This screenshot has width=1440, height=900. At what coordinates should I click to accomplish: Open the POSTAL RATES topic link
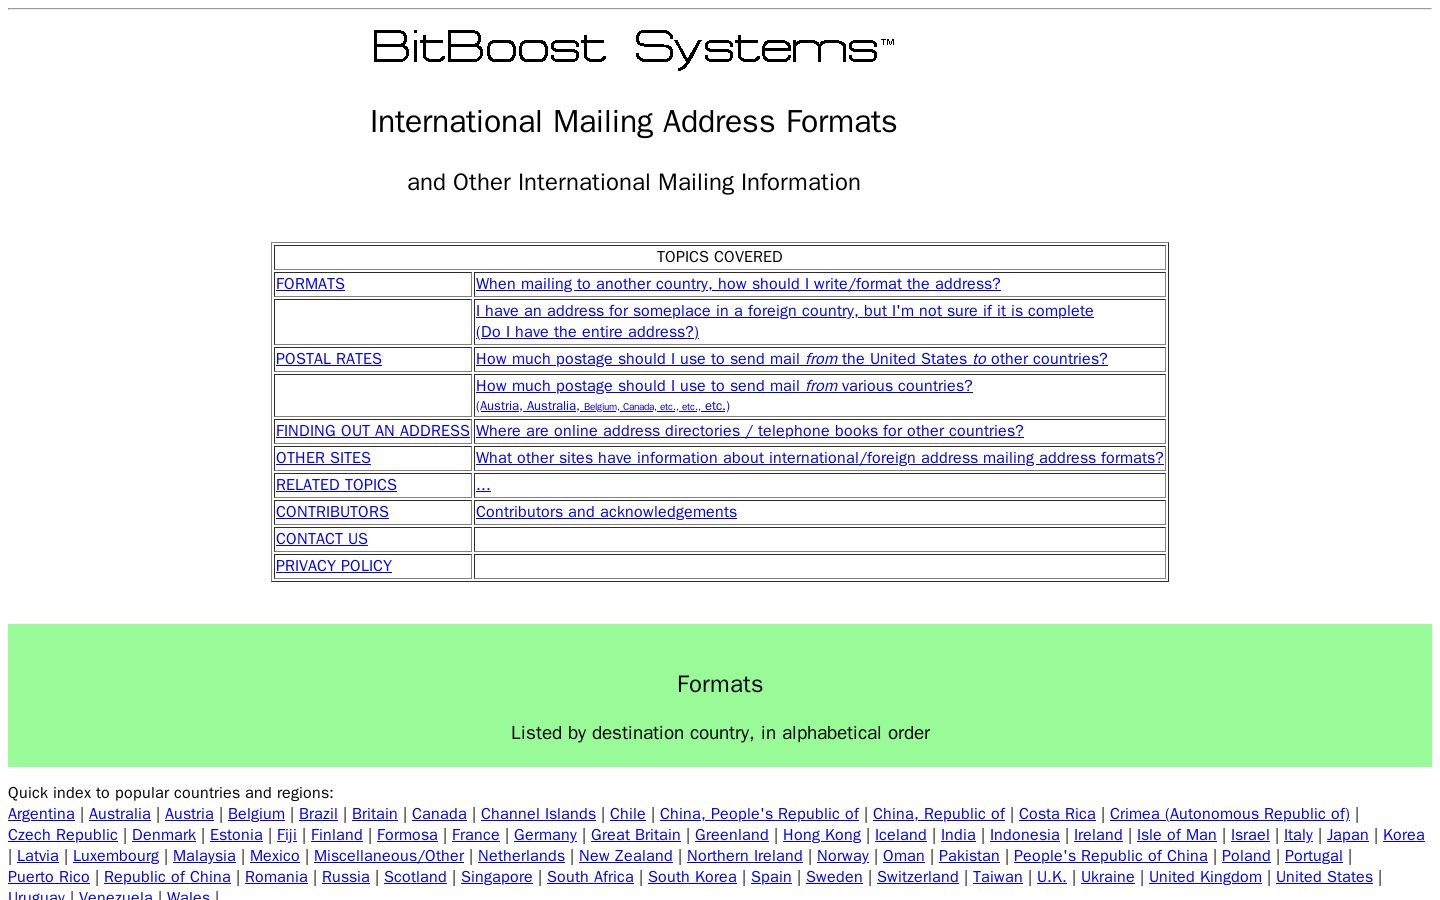329,359
